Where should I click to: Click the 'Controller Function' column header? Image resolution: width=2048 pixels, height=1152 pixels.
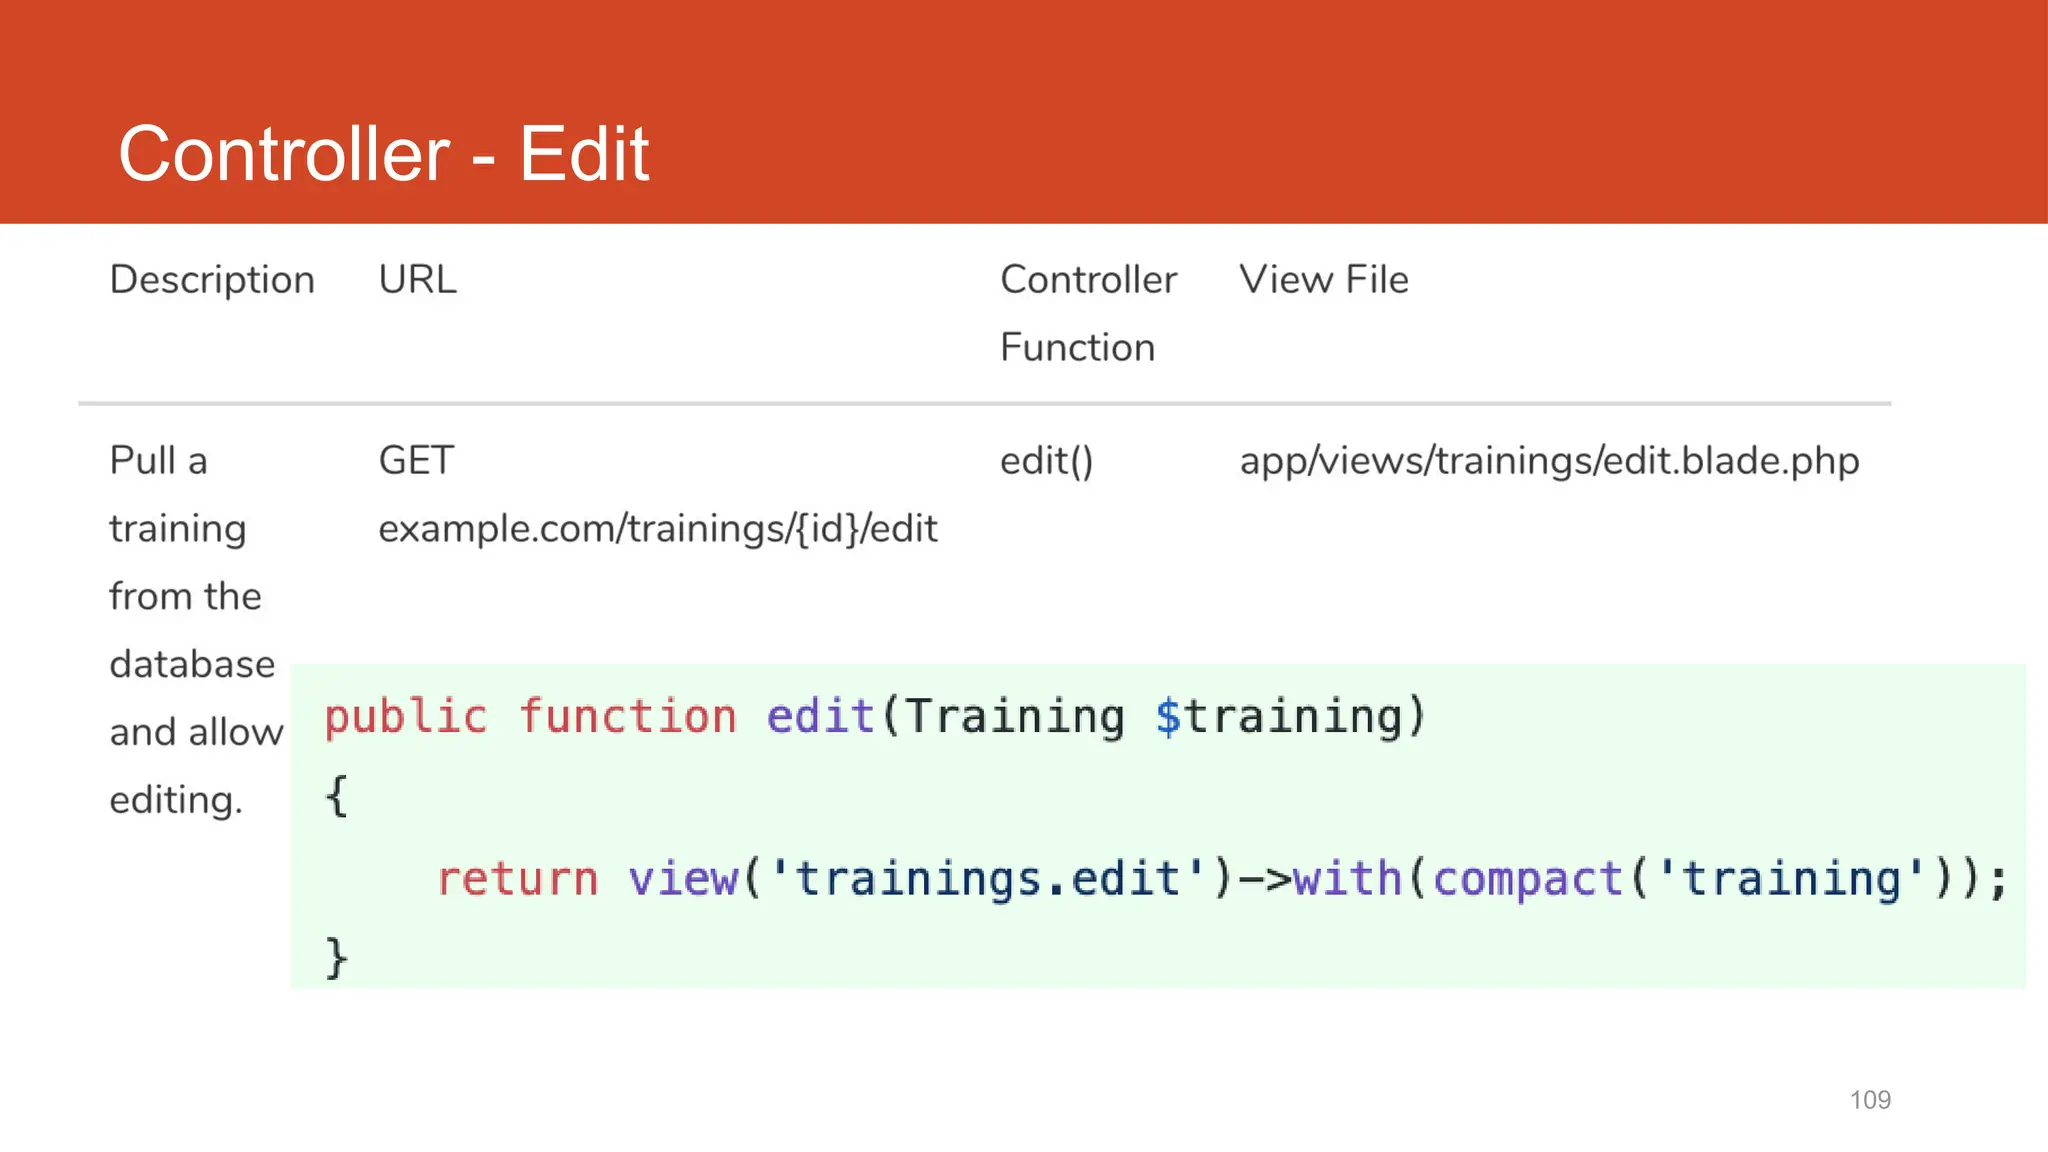click(1088, 313)
